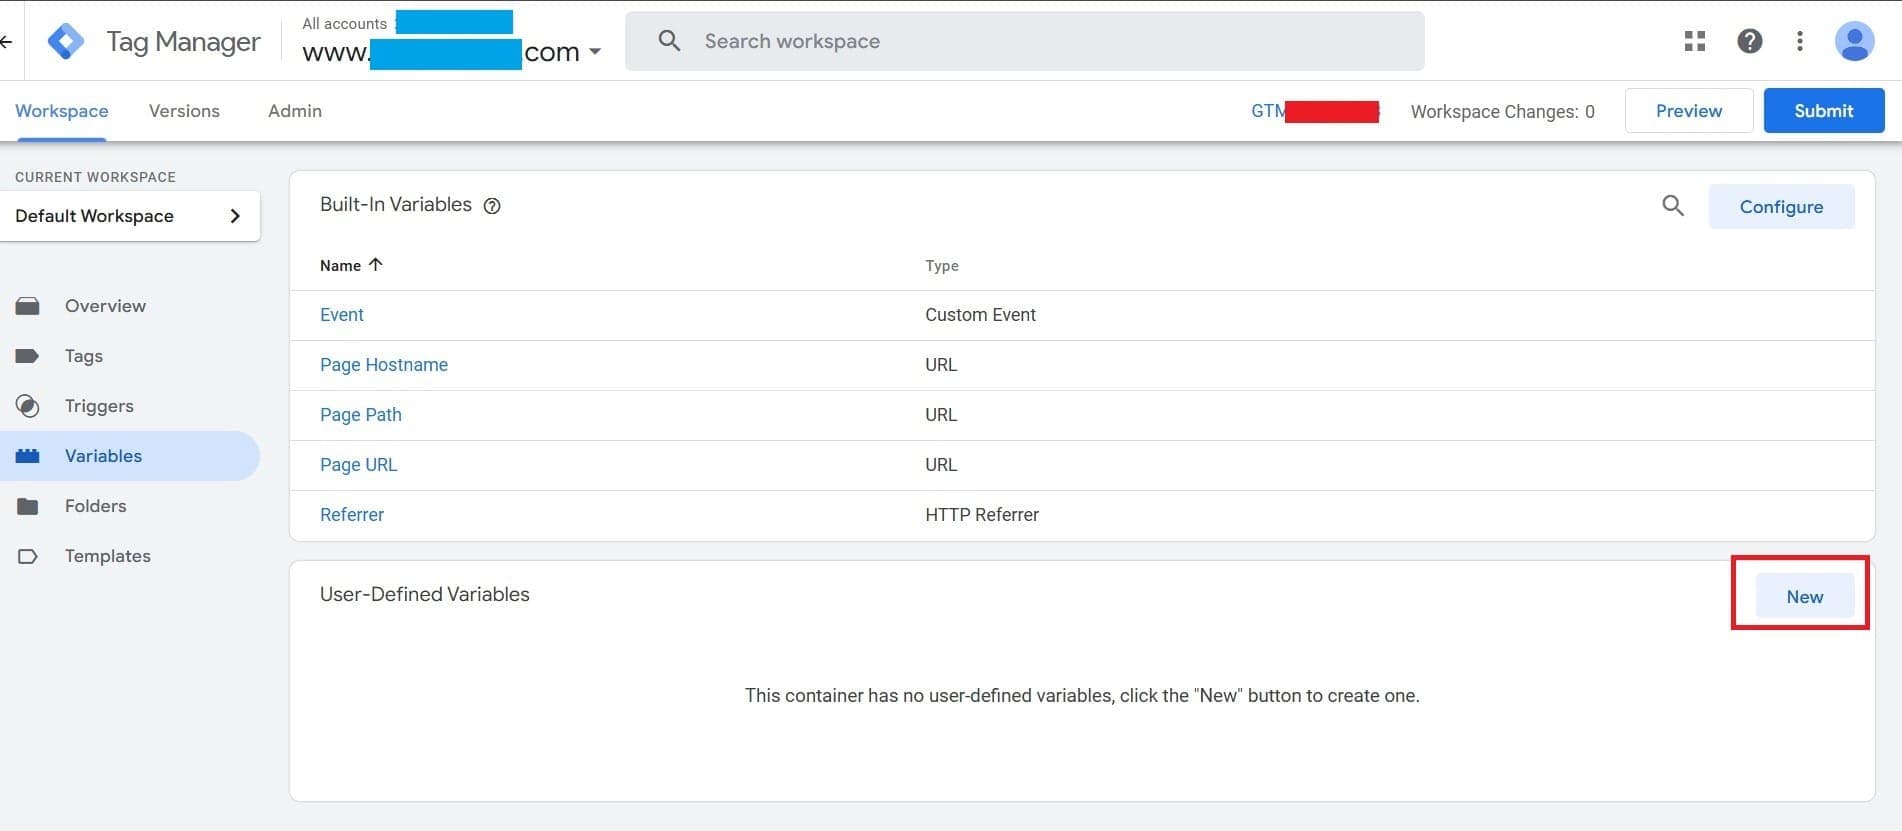This screenshot has width=1902, height=831.
Task: Expand the Default Workspace chevron
Action: coord(235,216)
